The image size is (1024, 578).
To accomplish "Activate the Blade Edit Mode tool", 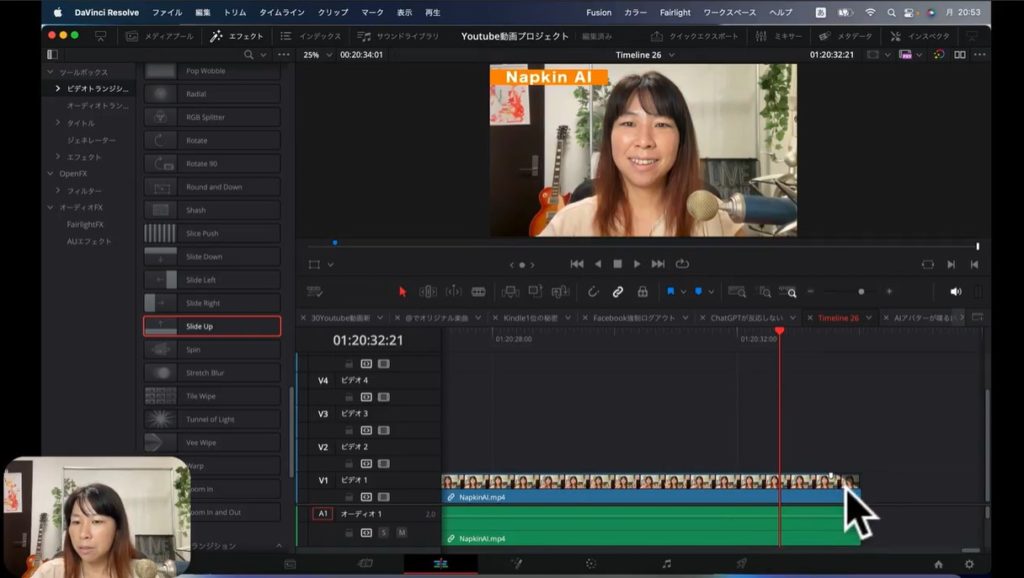I will coord(478,292).
